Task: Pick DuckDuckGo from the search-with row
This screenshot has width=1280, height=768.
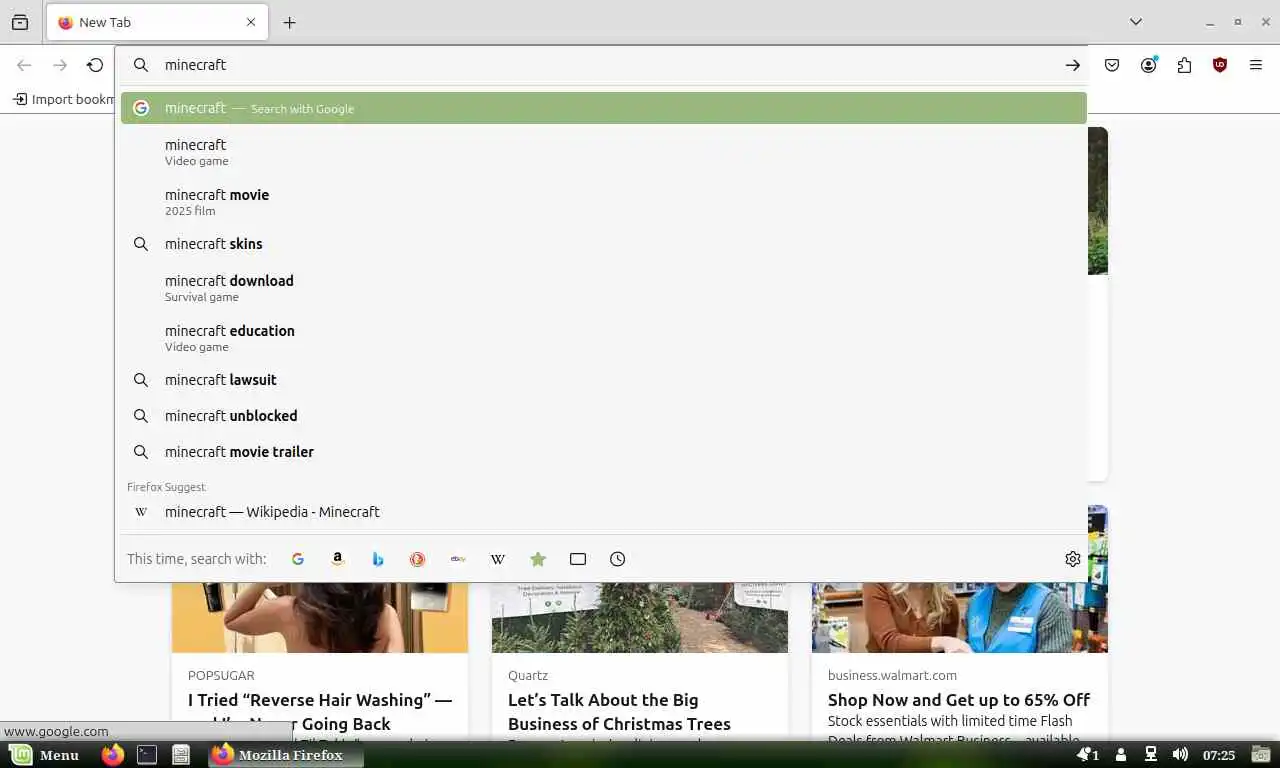Action: 418,559
